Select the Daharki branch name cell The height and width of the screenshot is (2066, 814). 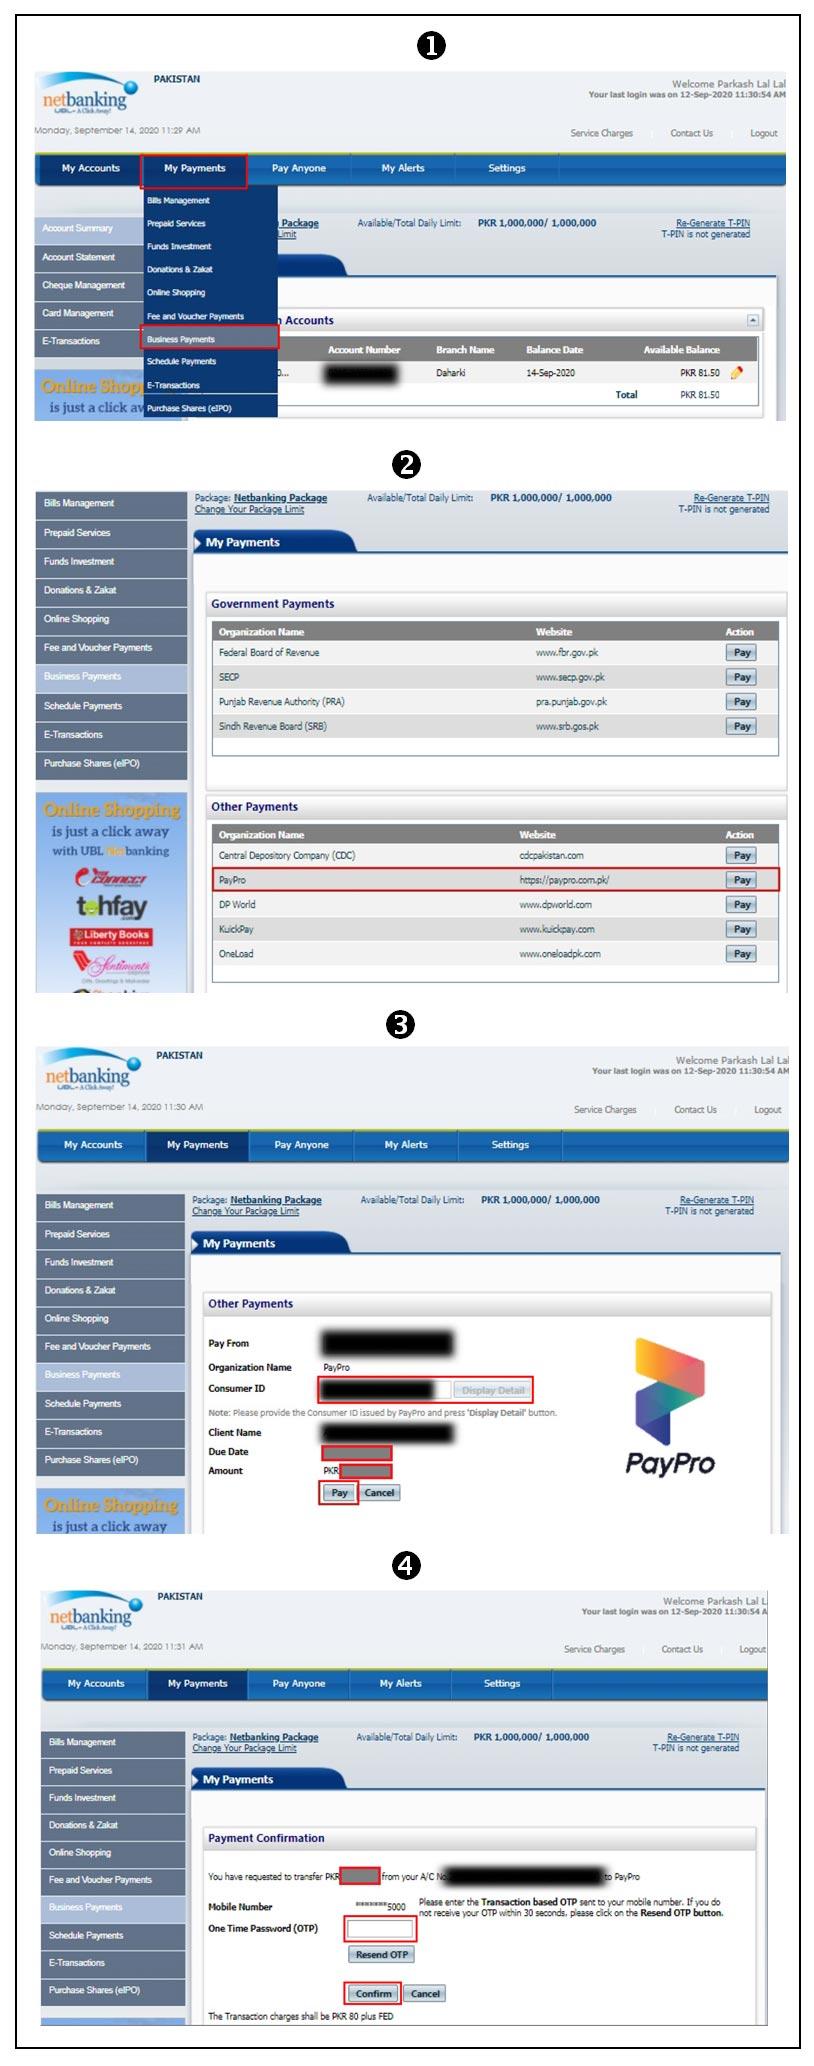451,373
